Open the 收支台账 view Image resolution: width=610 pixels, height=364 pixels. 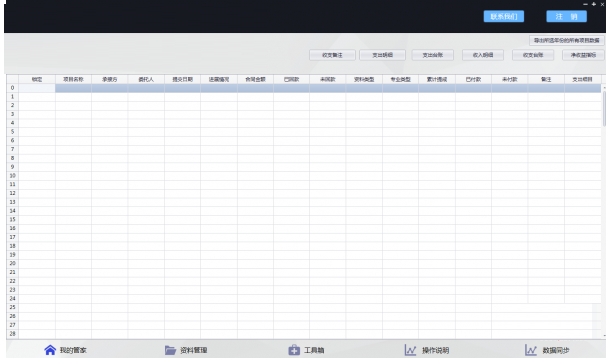point(533,55)
